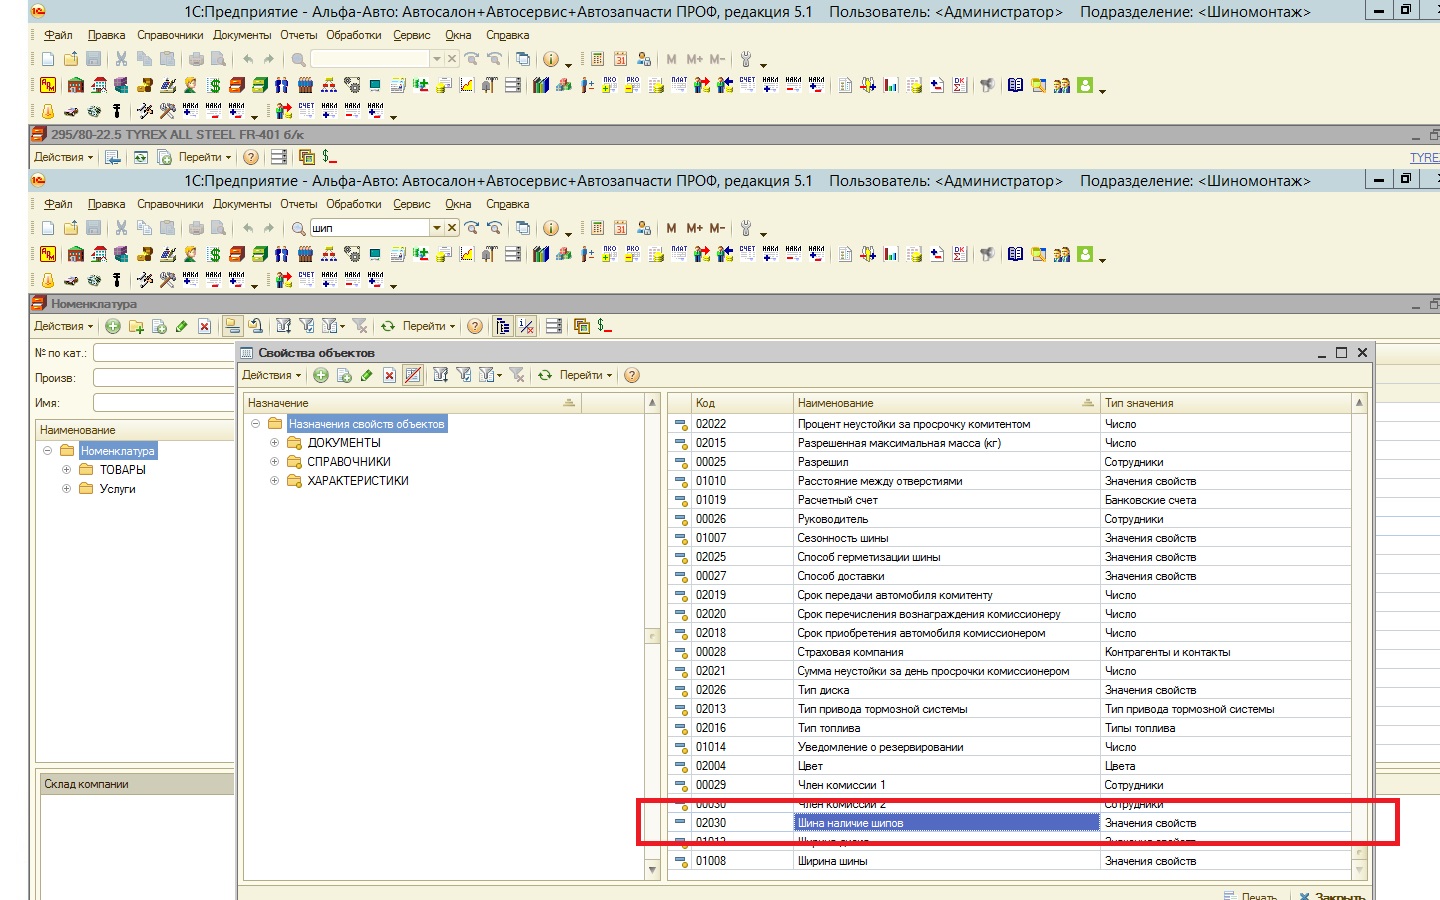Image resolution: width=1440 pixels, height=900 pixels.
Task: Open the Сервис menu in the Номенклатура window
Action: (x=412, y=204)
